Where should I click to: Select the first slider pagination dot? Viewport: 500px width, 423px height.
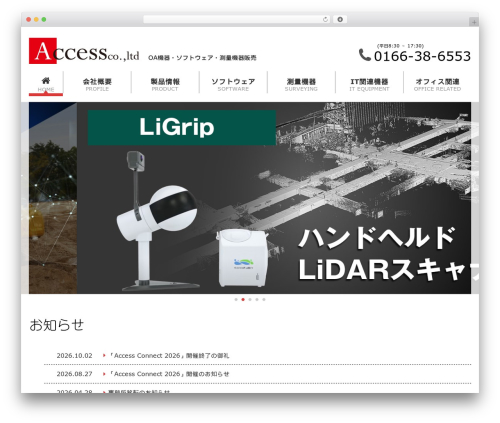point(236,300)
